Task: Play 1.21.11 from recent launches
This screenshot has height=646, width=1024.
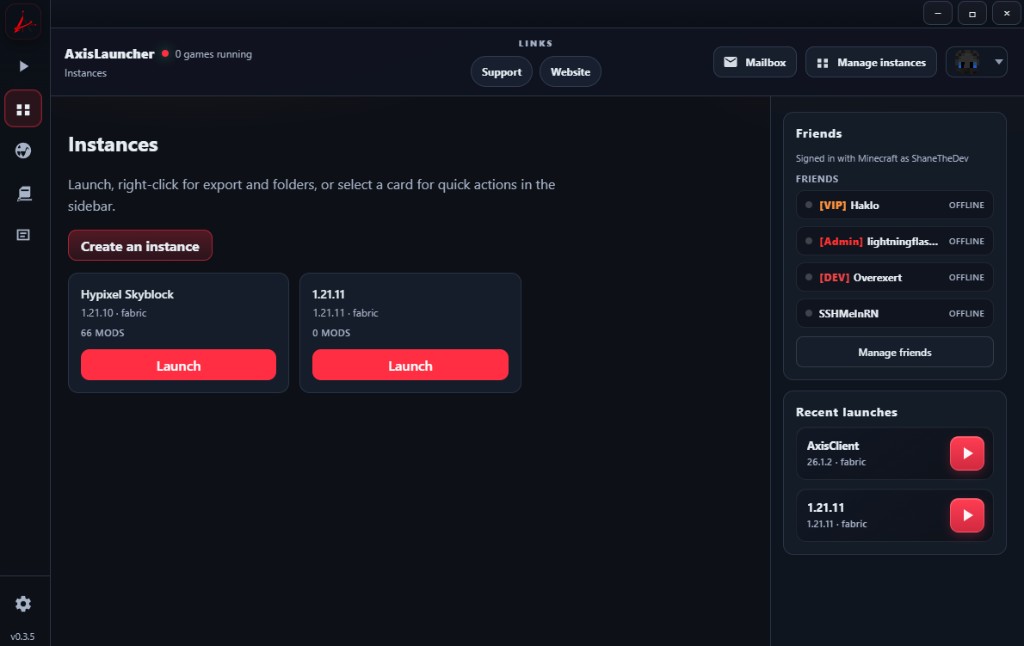Action: point(967,515)
